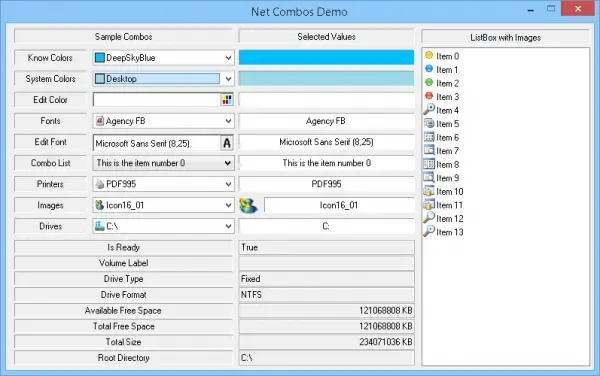Click the font icon beside Agency FB
The image size is (600, 376).
[99, 121]
